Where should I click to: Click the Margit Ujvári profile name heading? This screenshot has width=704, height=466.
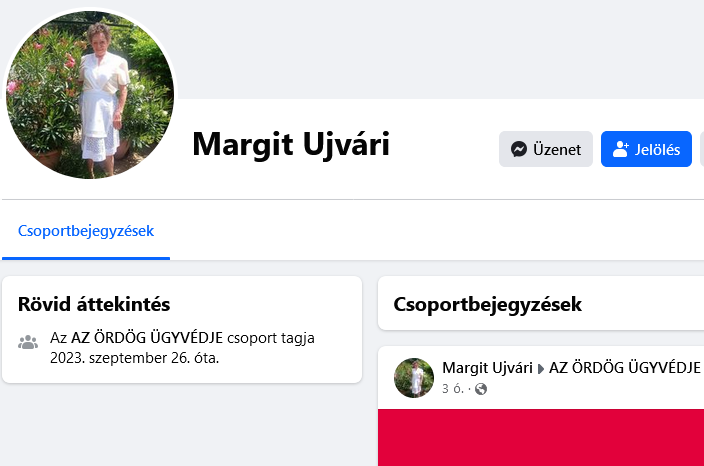291,145
